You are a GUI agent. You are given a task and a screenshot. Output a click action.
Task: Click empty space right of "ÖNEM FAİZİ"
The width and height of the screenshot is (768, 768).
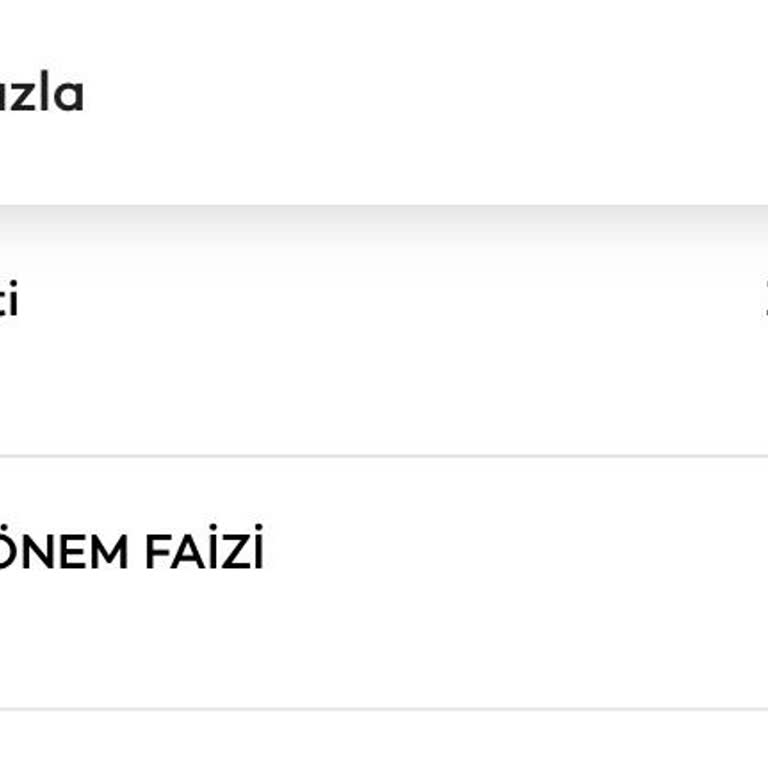coord(500,553)
